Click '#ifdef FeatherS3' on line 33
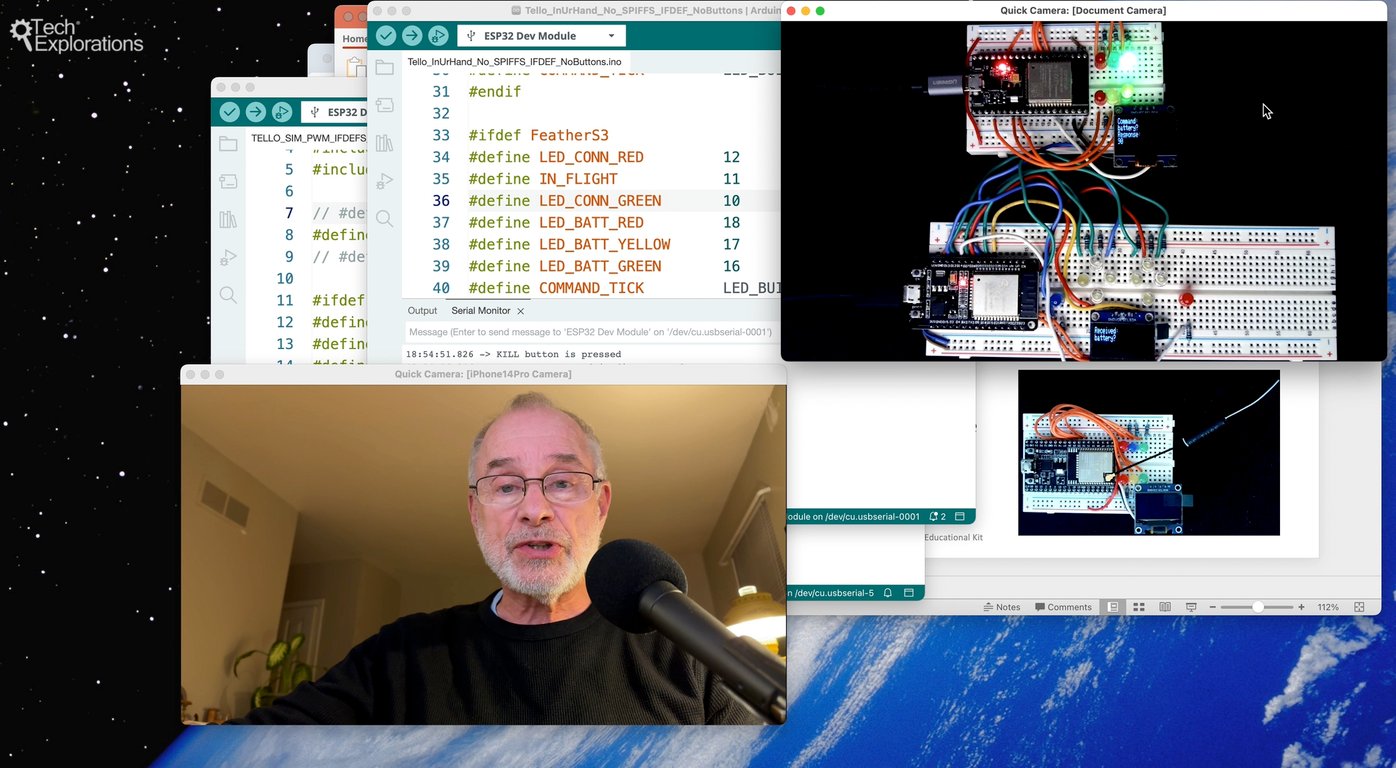This screenshot has width=1396, height=768. (538, 135)
